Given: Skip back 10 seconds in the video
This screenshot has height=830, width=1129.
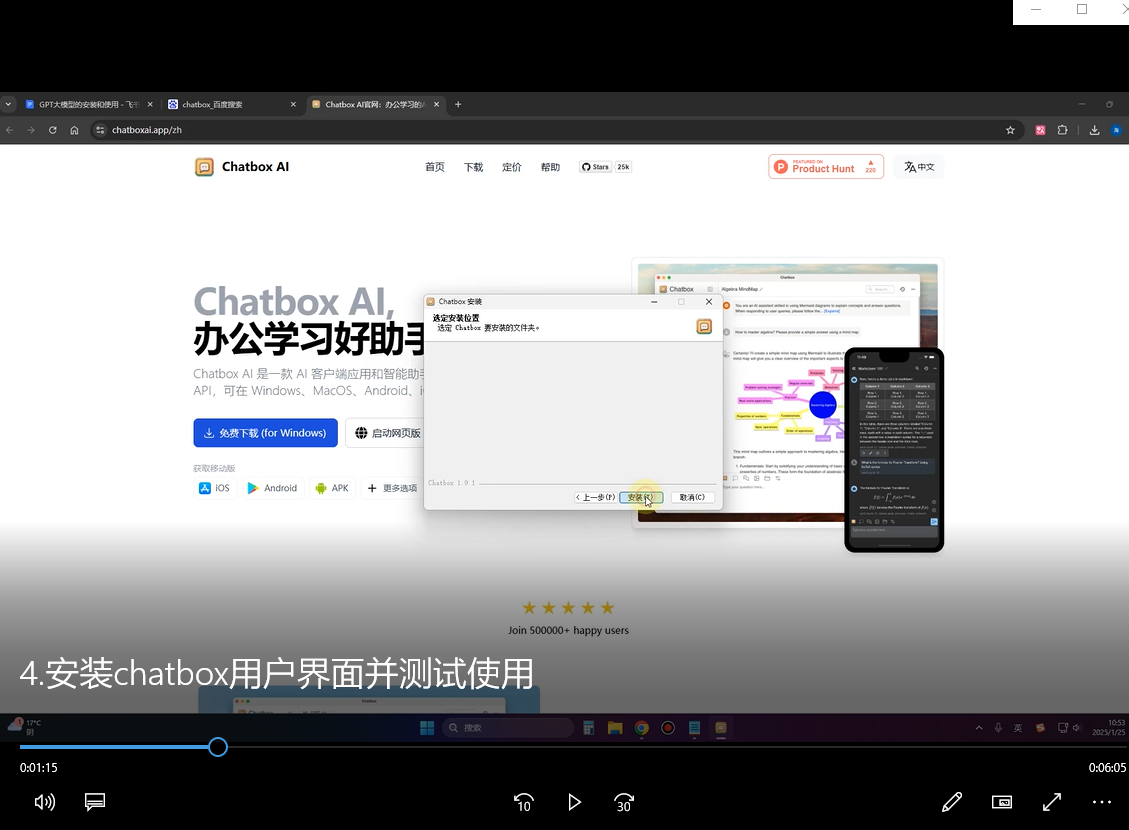Looking at the screenshot, I should click(523, 802).
